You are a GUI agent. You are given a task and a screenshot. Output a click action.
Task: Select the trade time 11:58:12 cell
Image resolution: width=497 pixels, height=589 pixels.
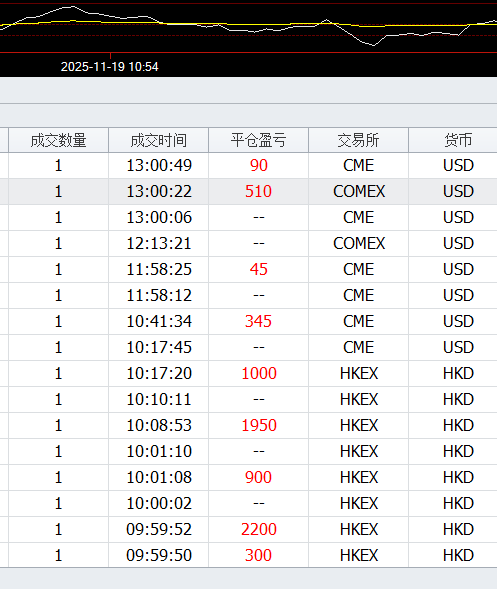click(x=159, y=295)
